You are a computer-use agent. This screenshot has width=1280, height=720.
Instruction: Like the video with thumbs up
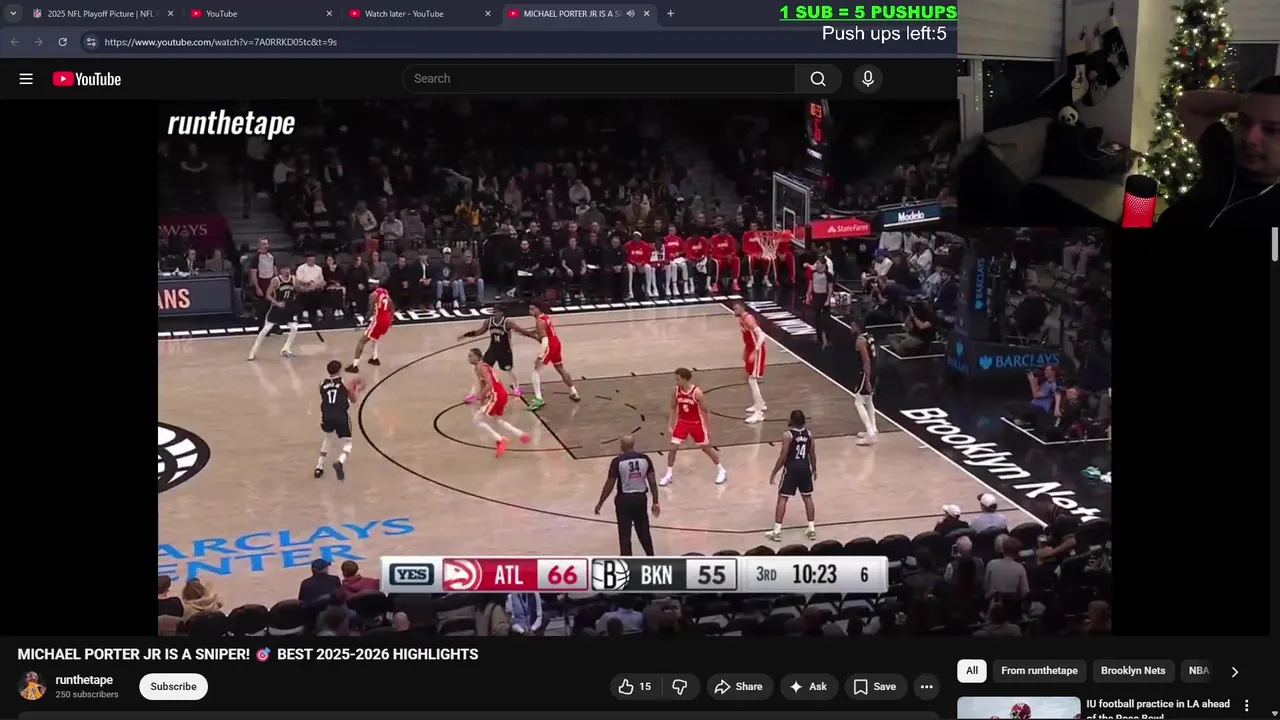click(634, 687)
